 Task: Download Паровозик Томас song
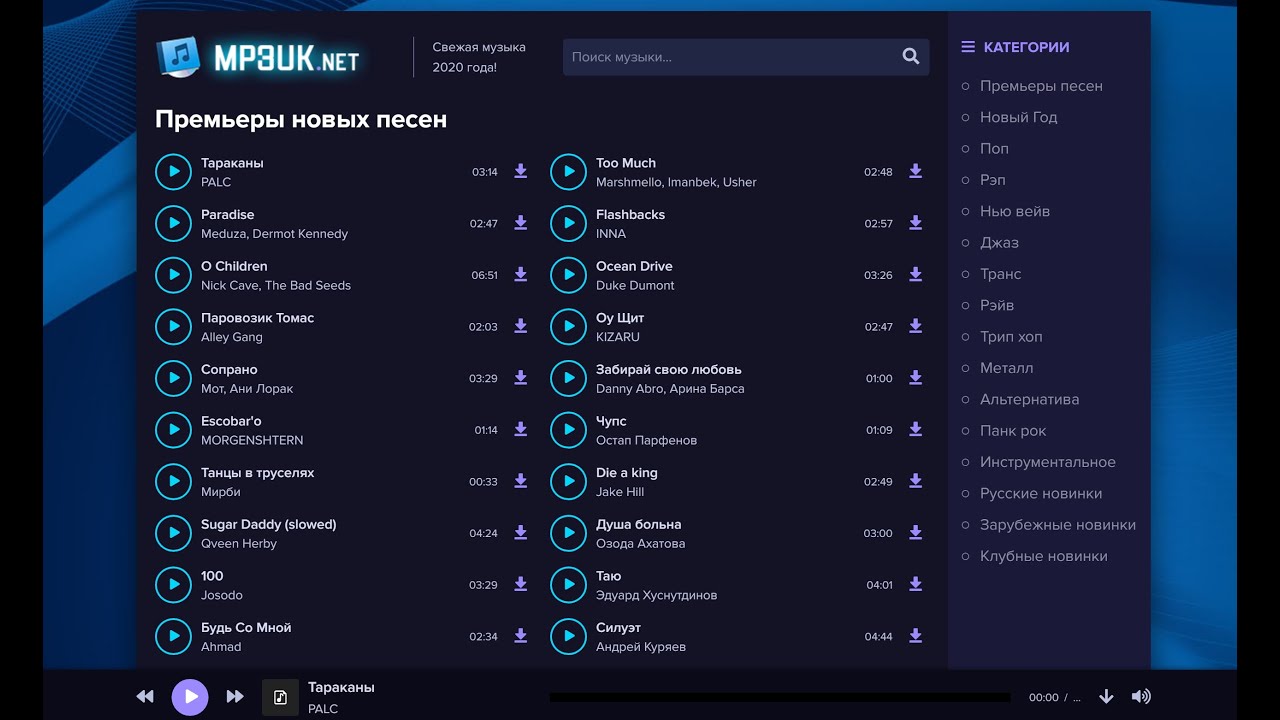(520, 326)
